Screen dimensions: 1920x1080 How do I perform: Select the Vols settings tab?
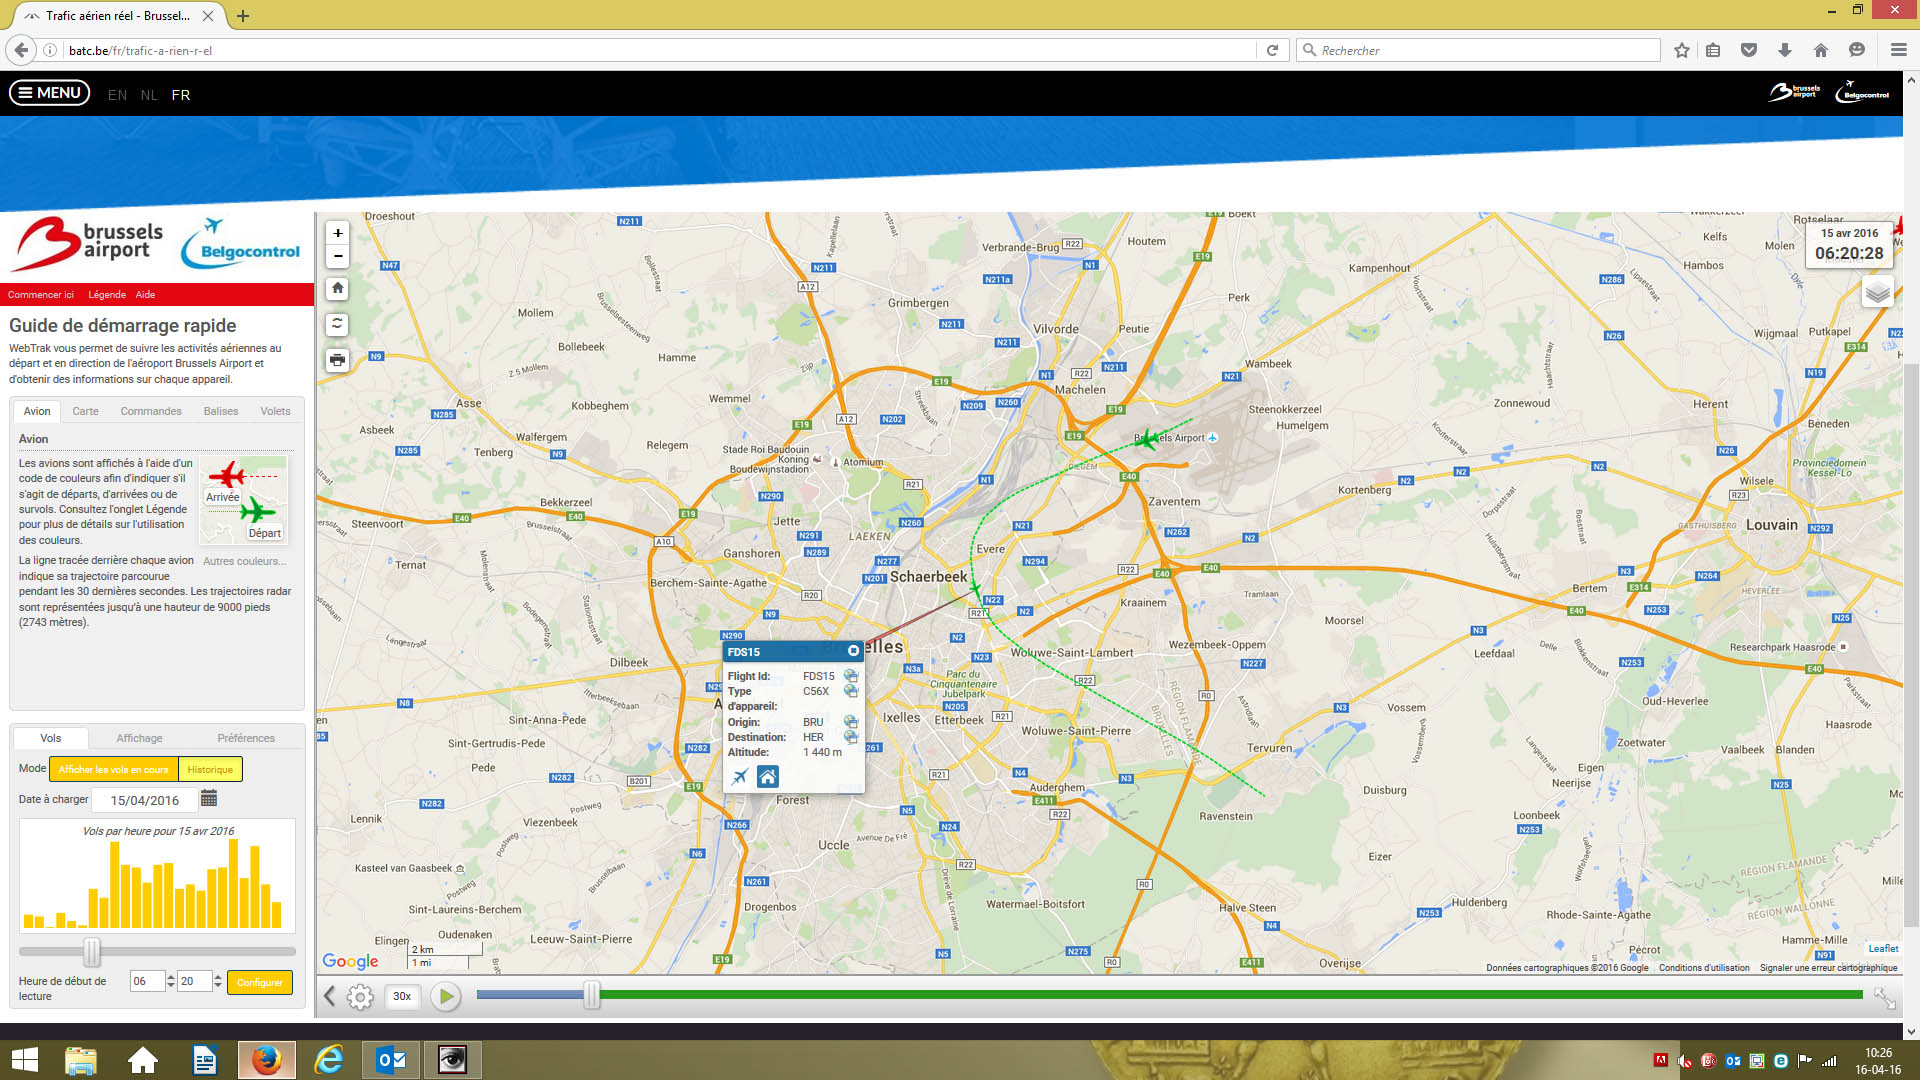point(51,738)
